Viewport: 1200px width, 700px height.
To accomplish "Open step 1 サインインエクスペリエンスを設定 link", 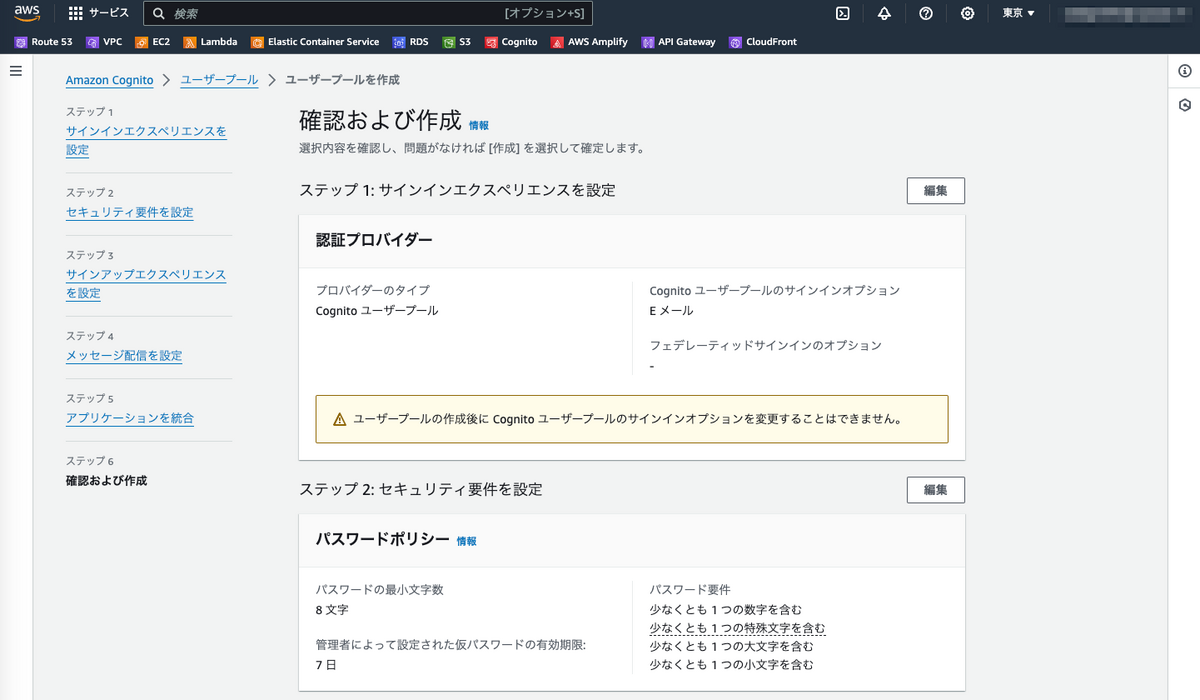I will pyautogui.click(x=146, y=141).
